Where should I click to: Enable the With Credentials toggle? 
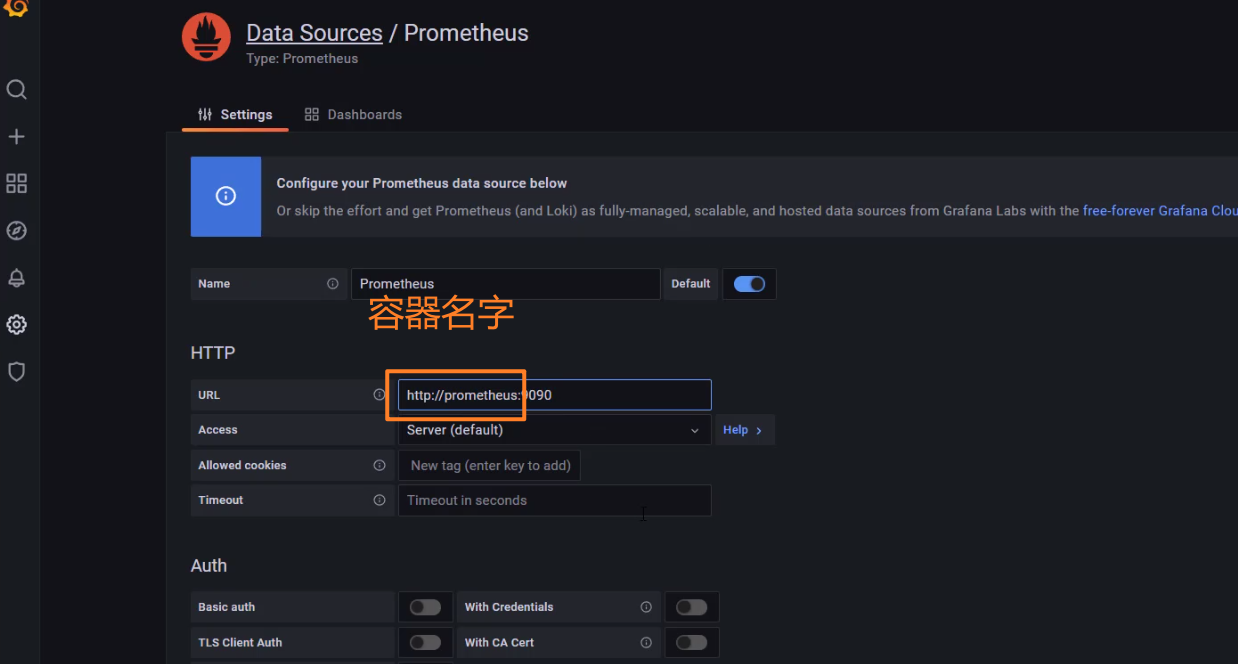coord(691,607)
